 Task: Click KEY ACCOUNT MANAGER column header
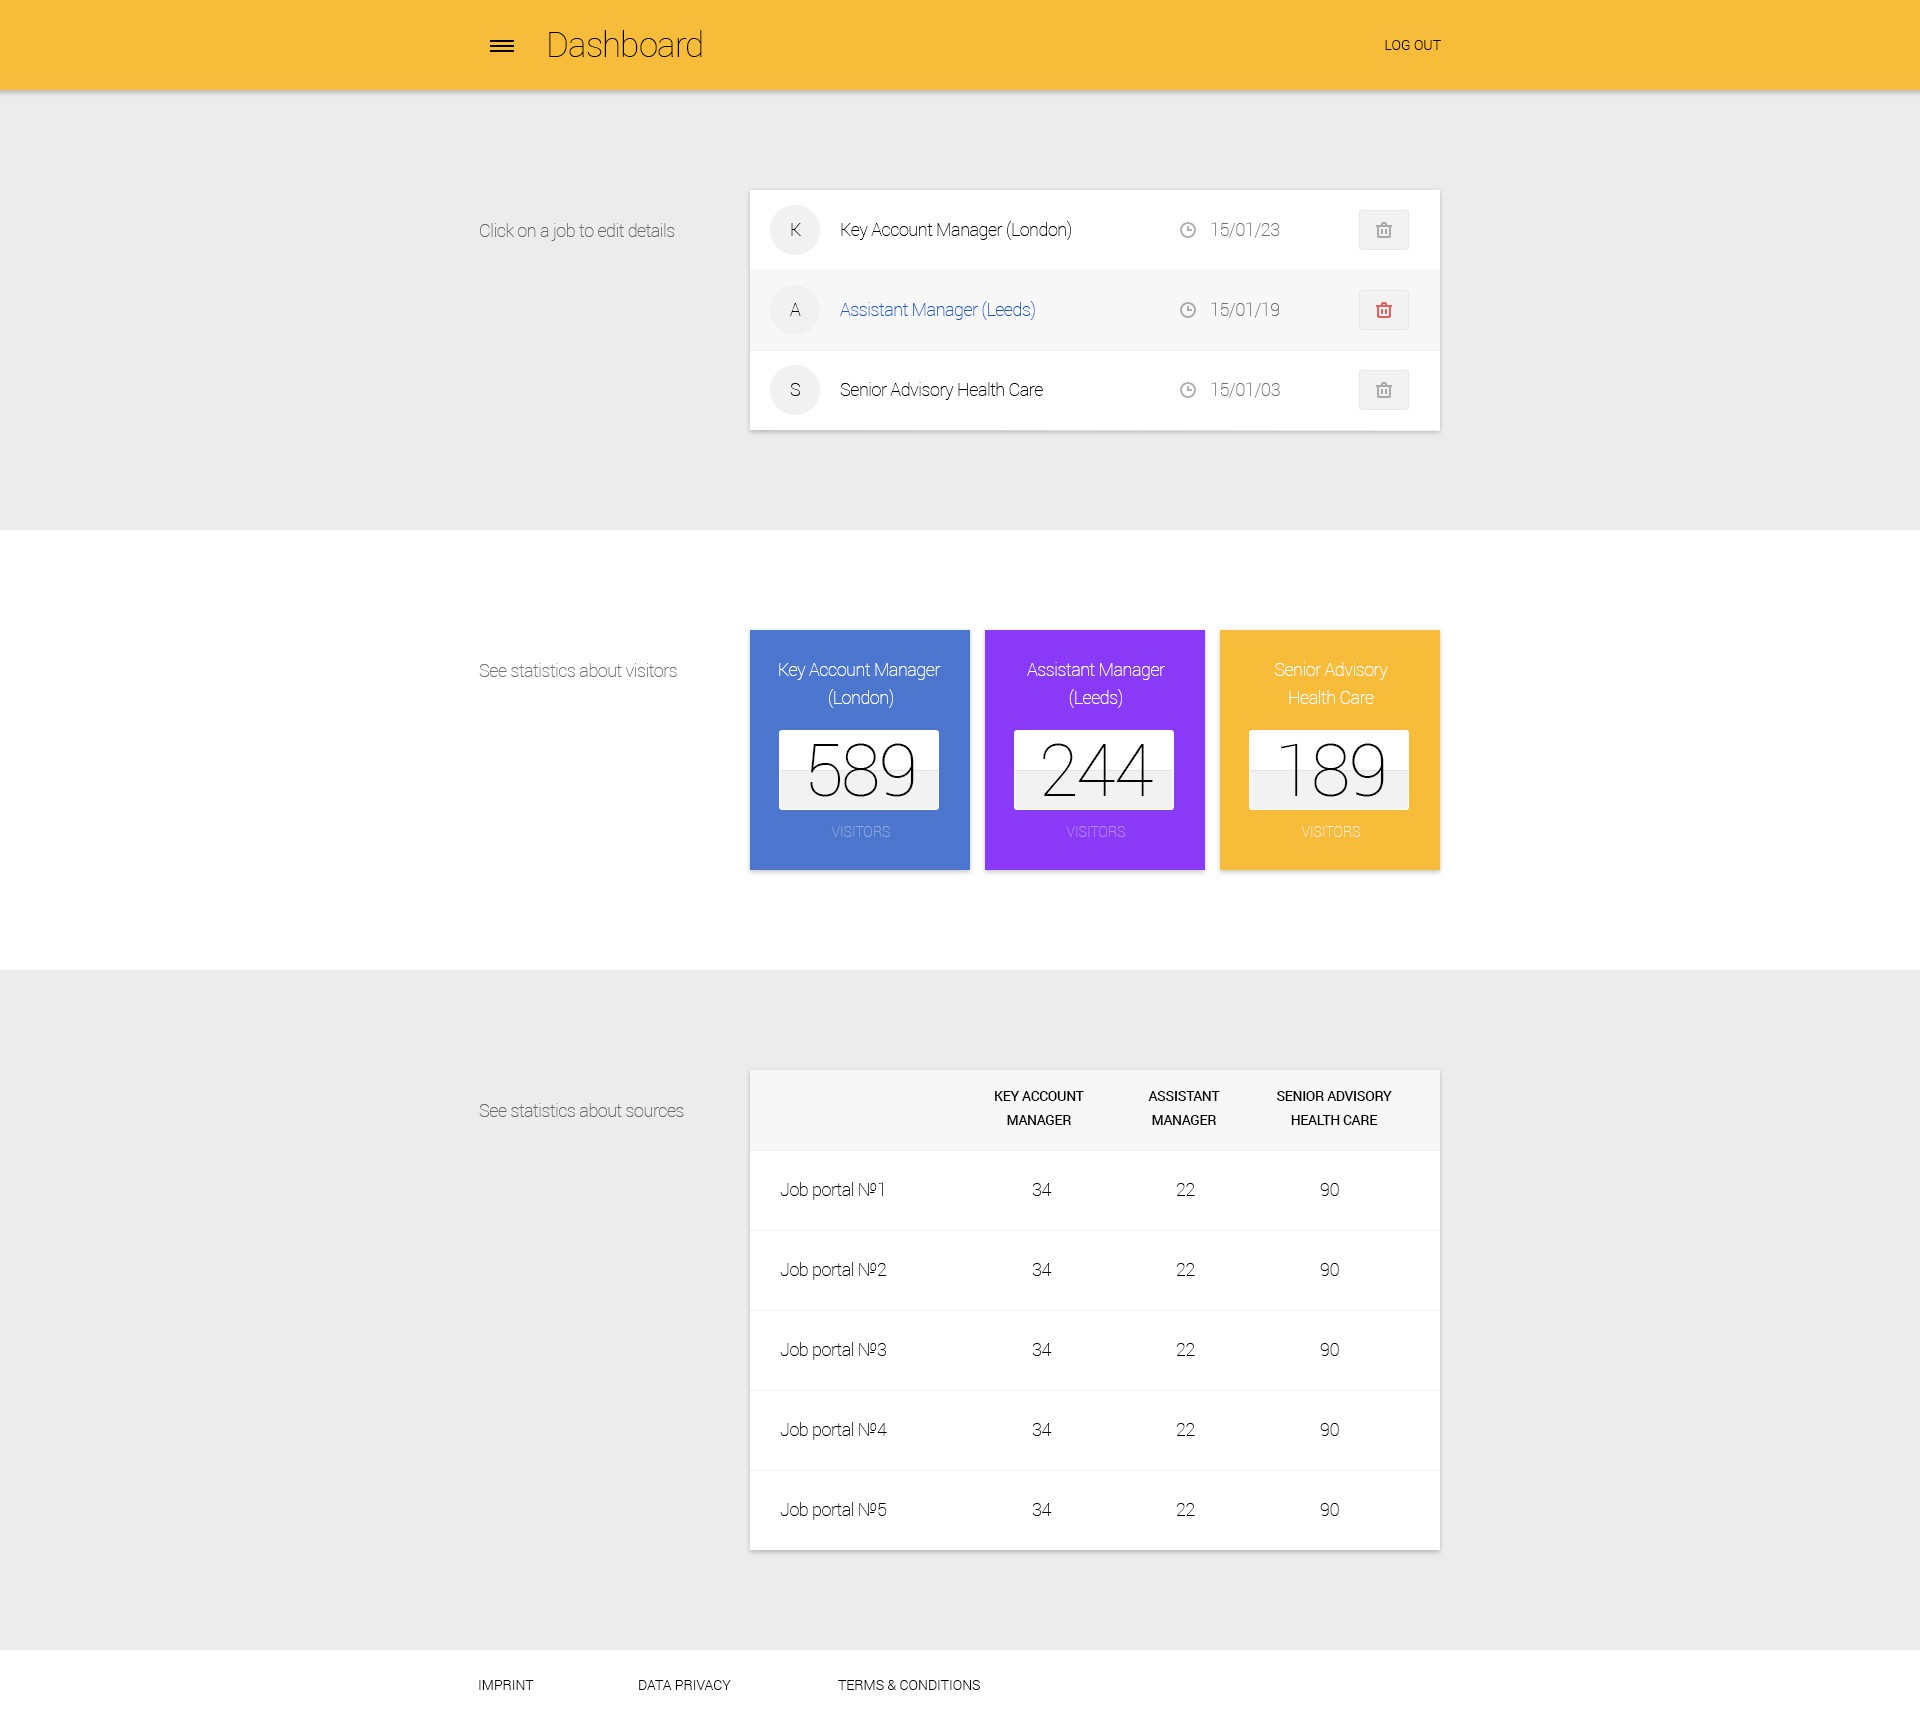[x=1039, y=1108]
